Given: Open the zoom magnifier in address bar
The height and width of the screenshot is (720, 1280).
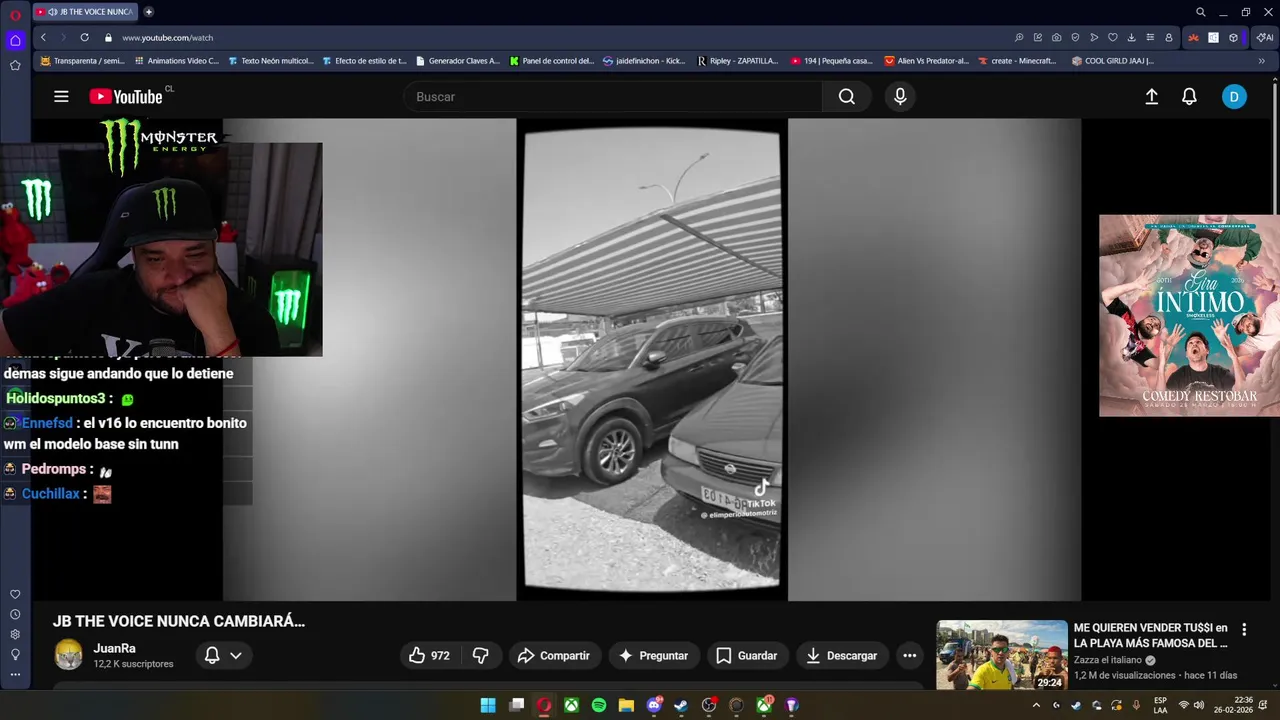Looking at the screenshot, I should (x=1019, y=37).
